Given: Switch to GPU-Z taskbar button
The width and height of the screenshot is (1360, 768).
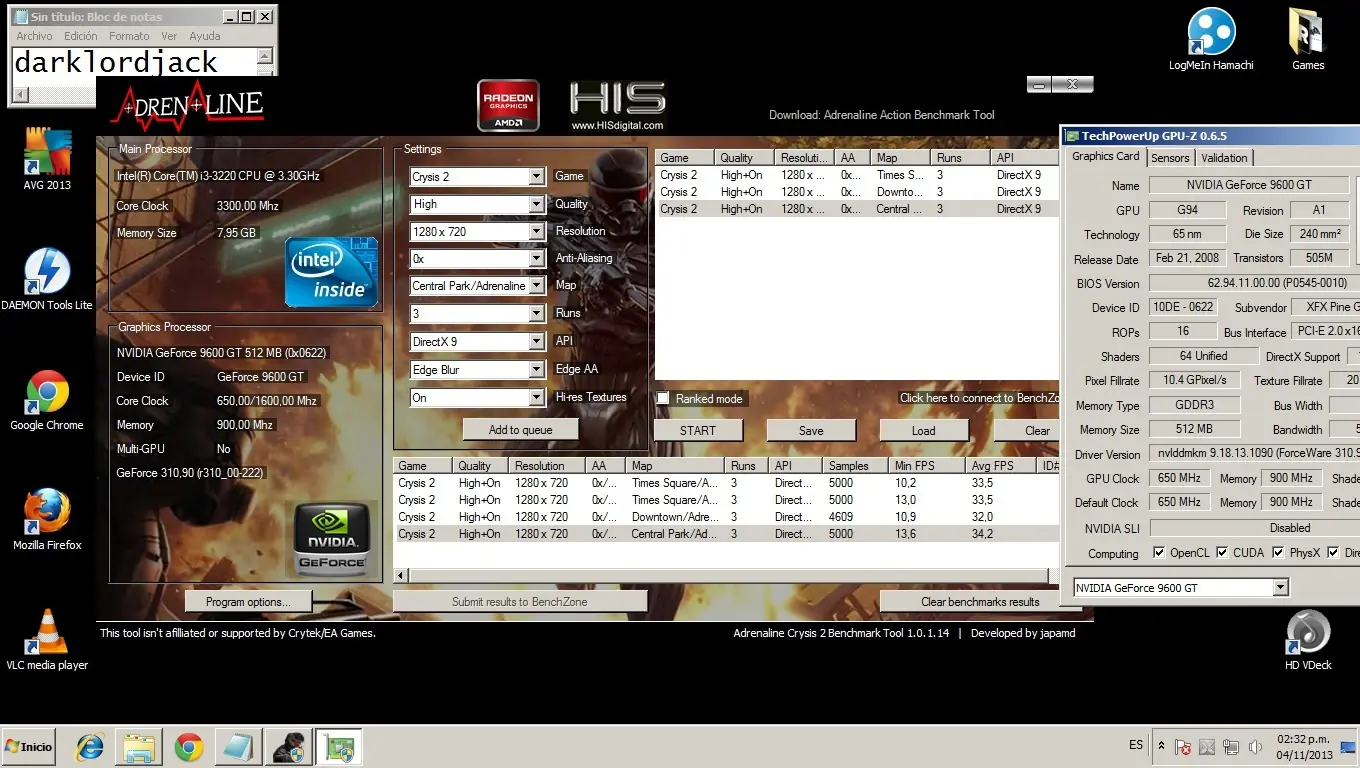Looking at the screenshot, I should coord(339,747).
